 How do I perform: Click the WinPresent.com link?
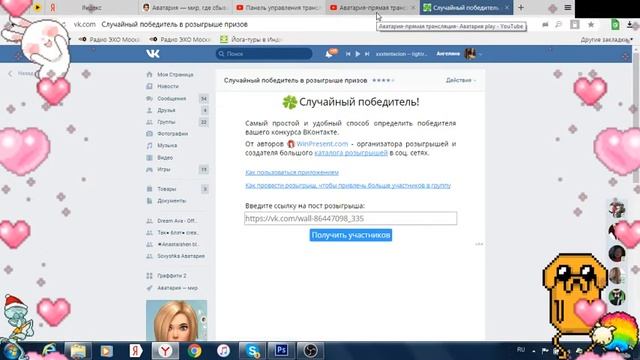coord(322,144)
